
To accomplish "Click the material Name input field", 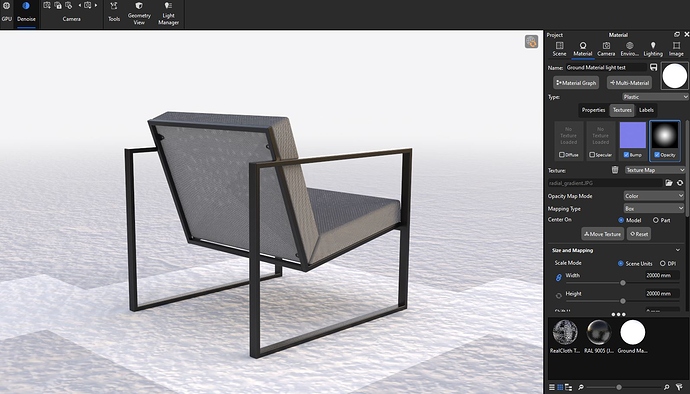I will pos(606,67).
